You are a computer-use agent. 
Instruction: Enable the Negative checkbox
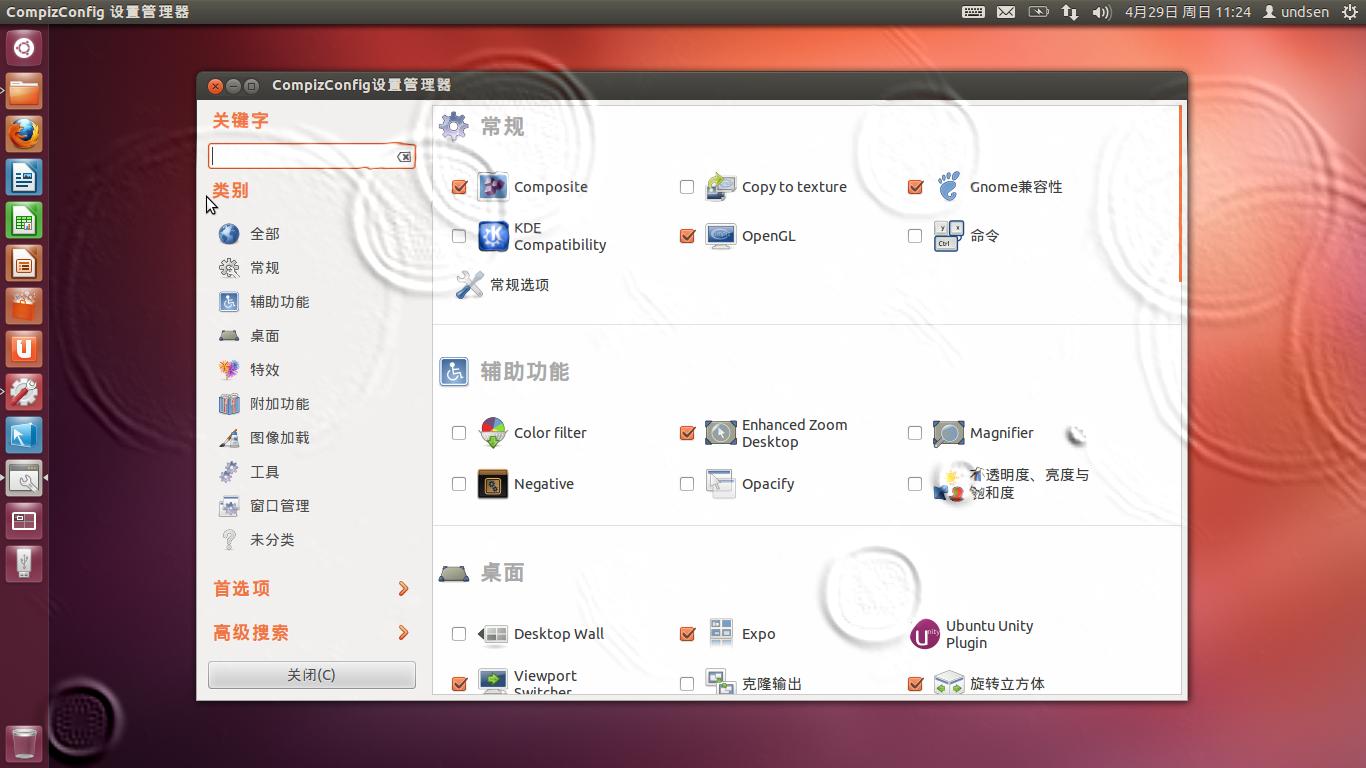(459, 484)
